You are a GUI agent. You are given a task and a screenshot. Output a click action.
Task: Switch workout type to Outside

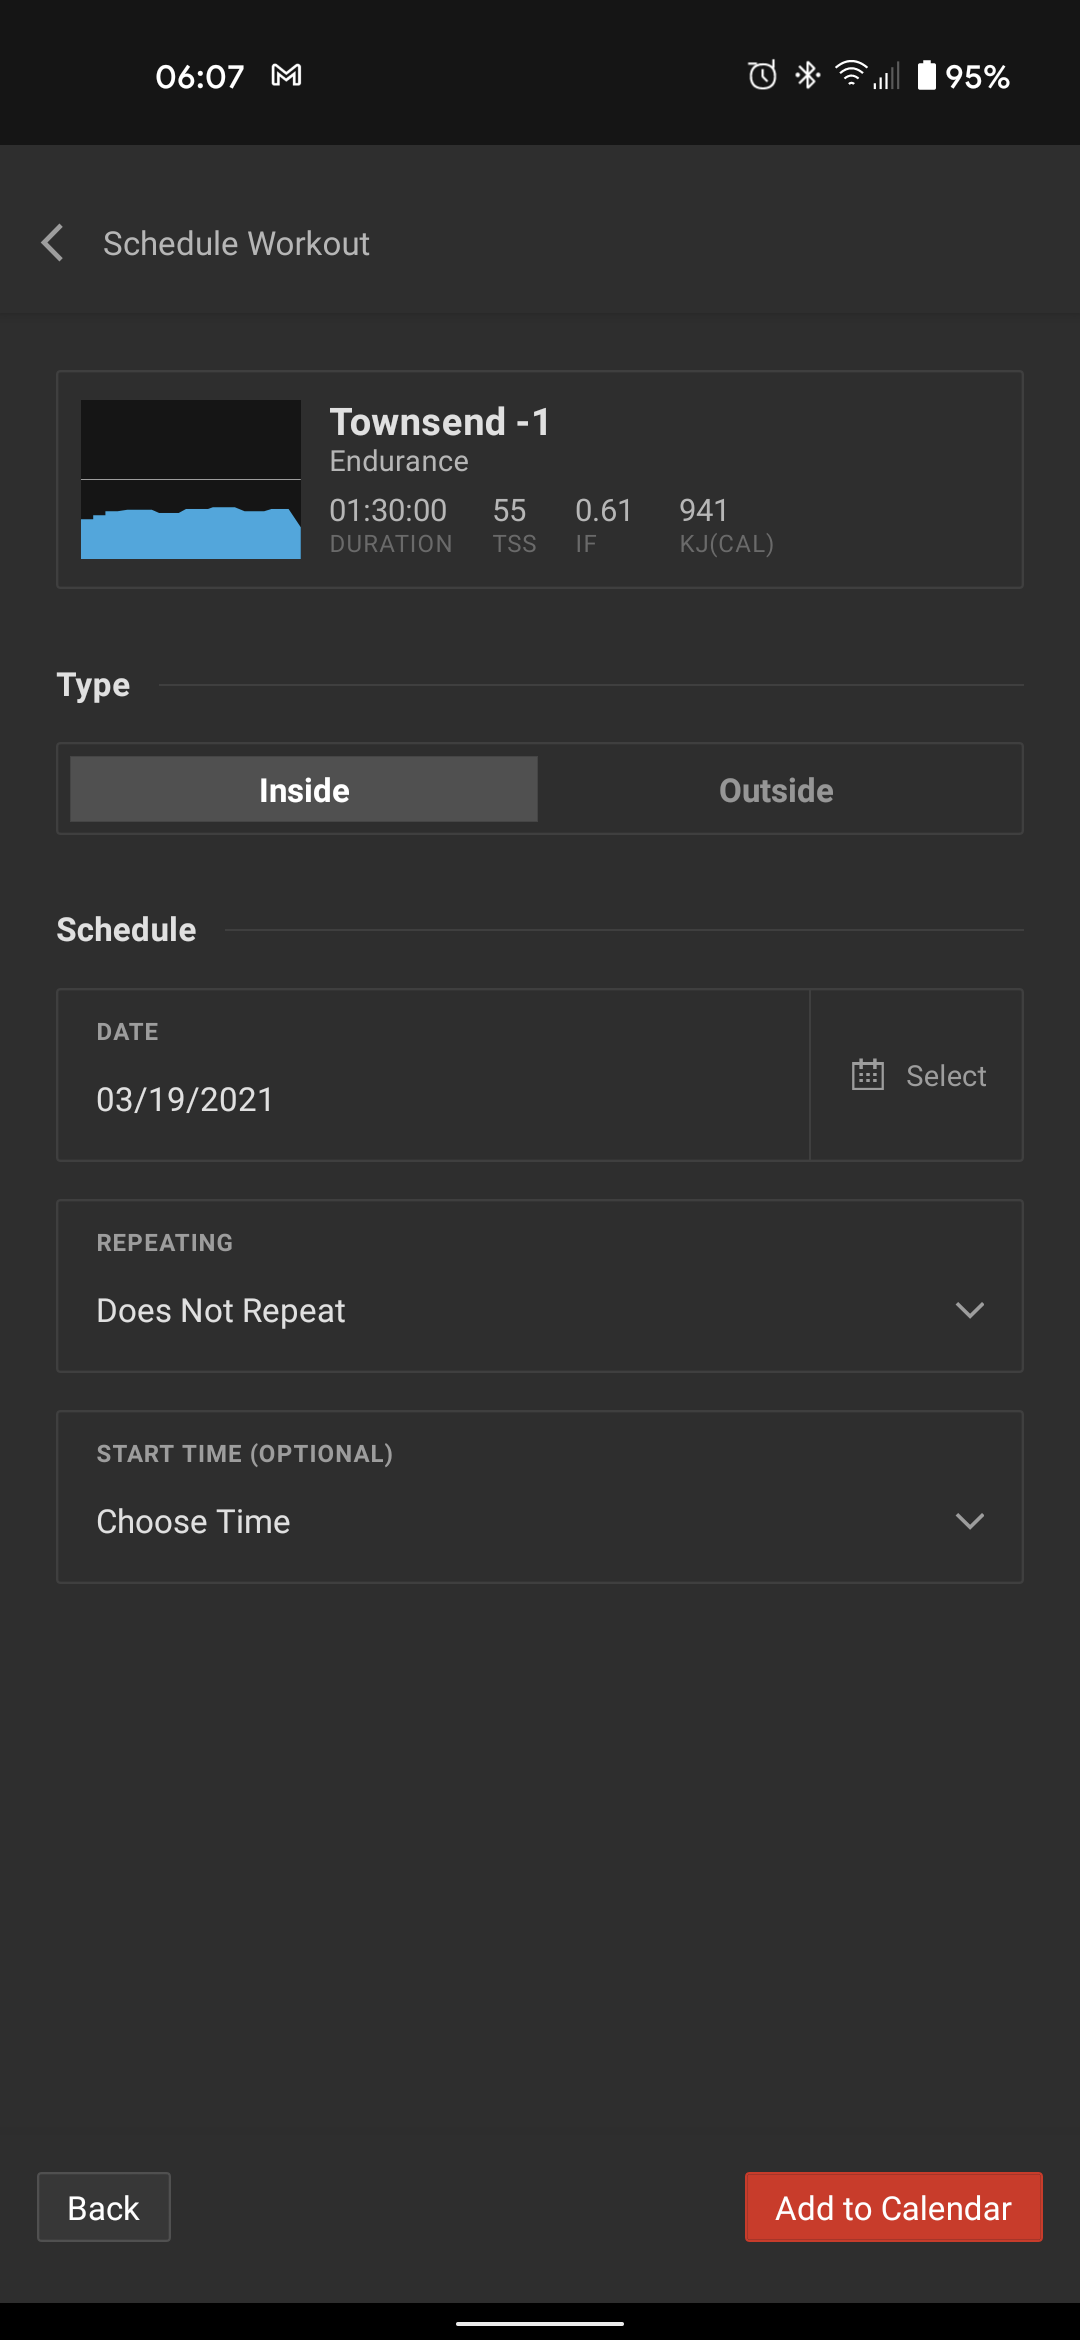pos(776,789)
